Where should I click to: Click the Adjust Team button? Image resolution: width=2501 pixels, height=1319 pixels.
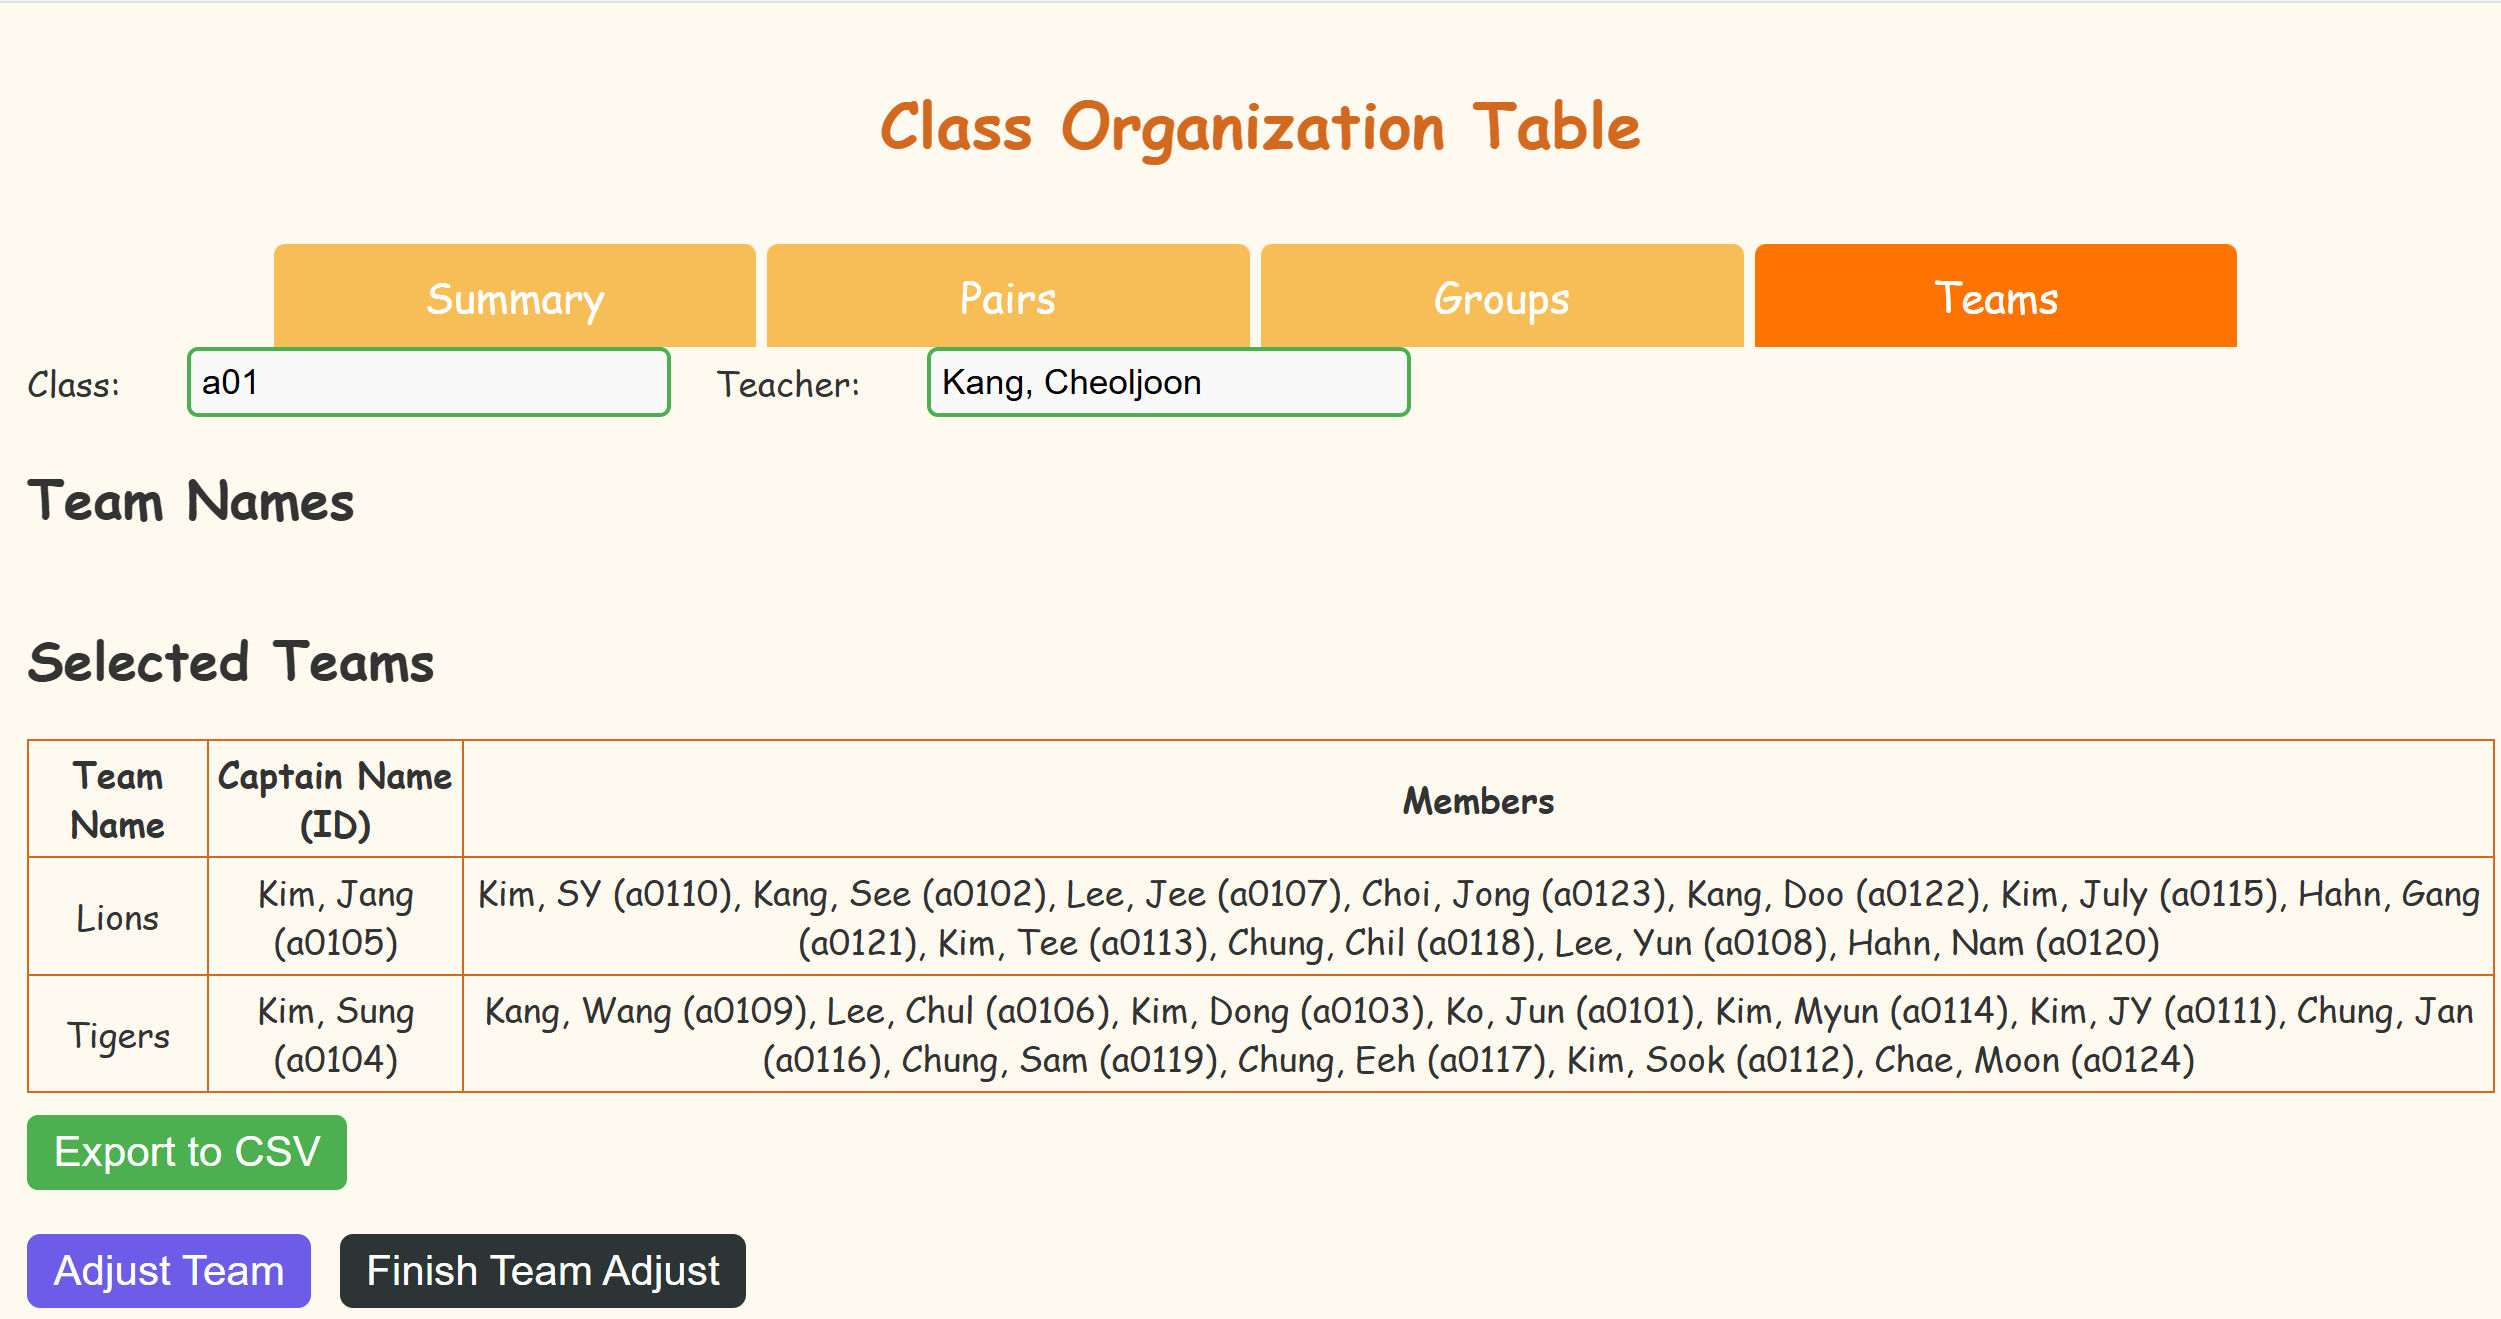169,1271
